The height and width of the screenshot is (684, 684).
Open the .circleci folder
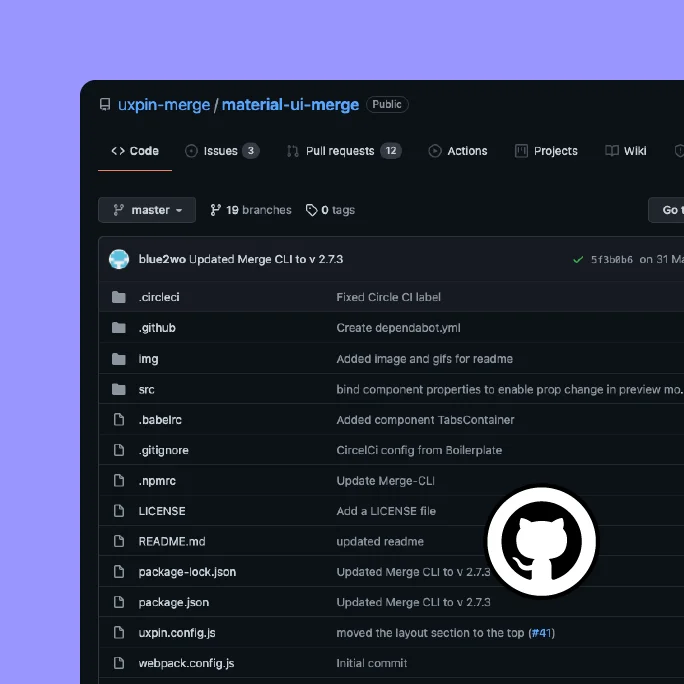click(x=159, y=297)
